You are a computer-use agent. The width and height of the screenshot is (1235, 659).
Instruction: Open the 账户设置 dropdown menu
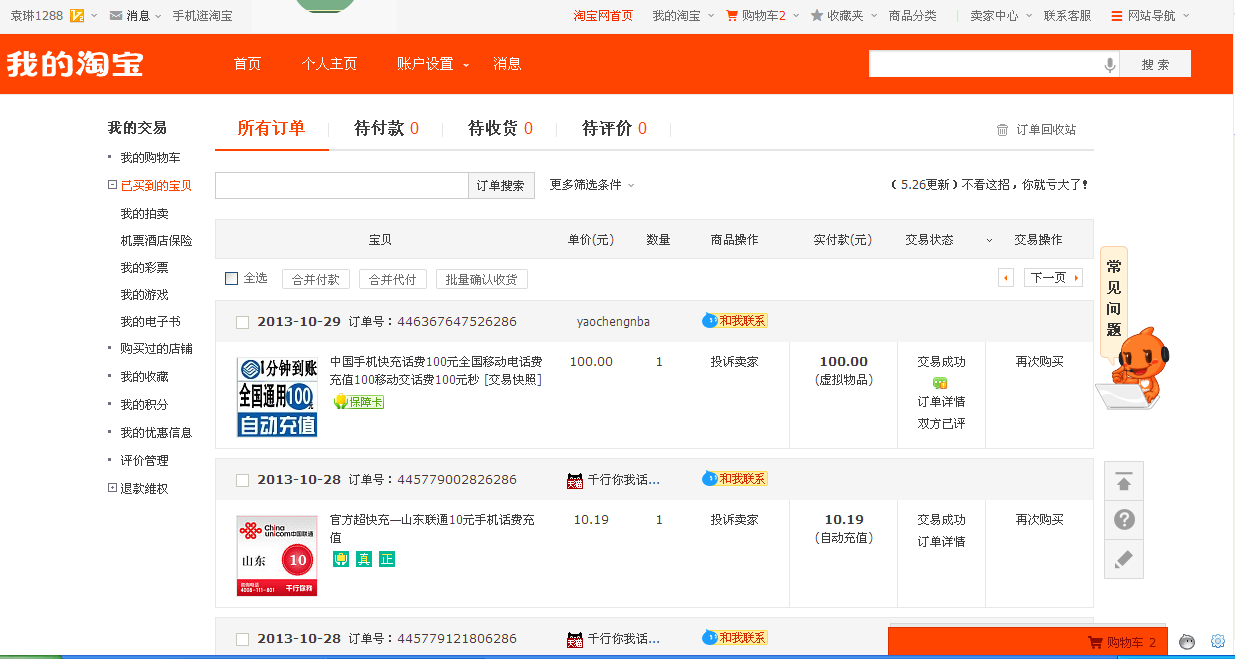(432, 64)
